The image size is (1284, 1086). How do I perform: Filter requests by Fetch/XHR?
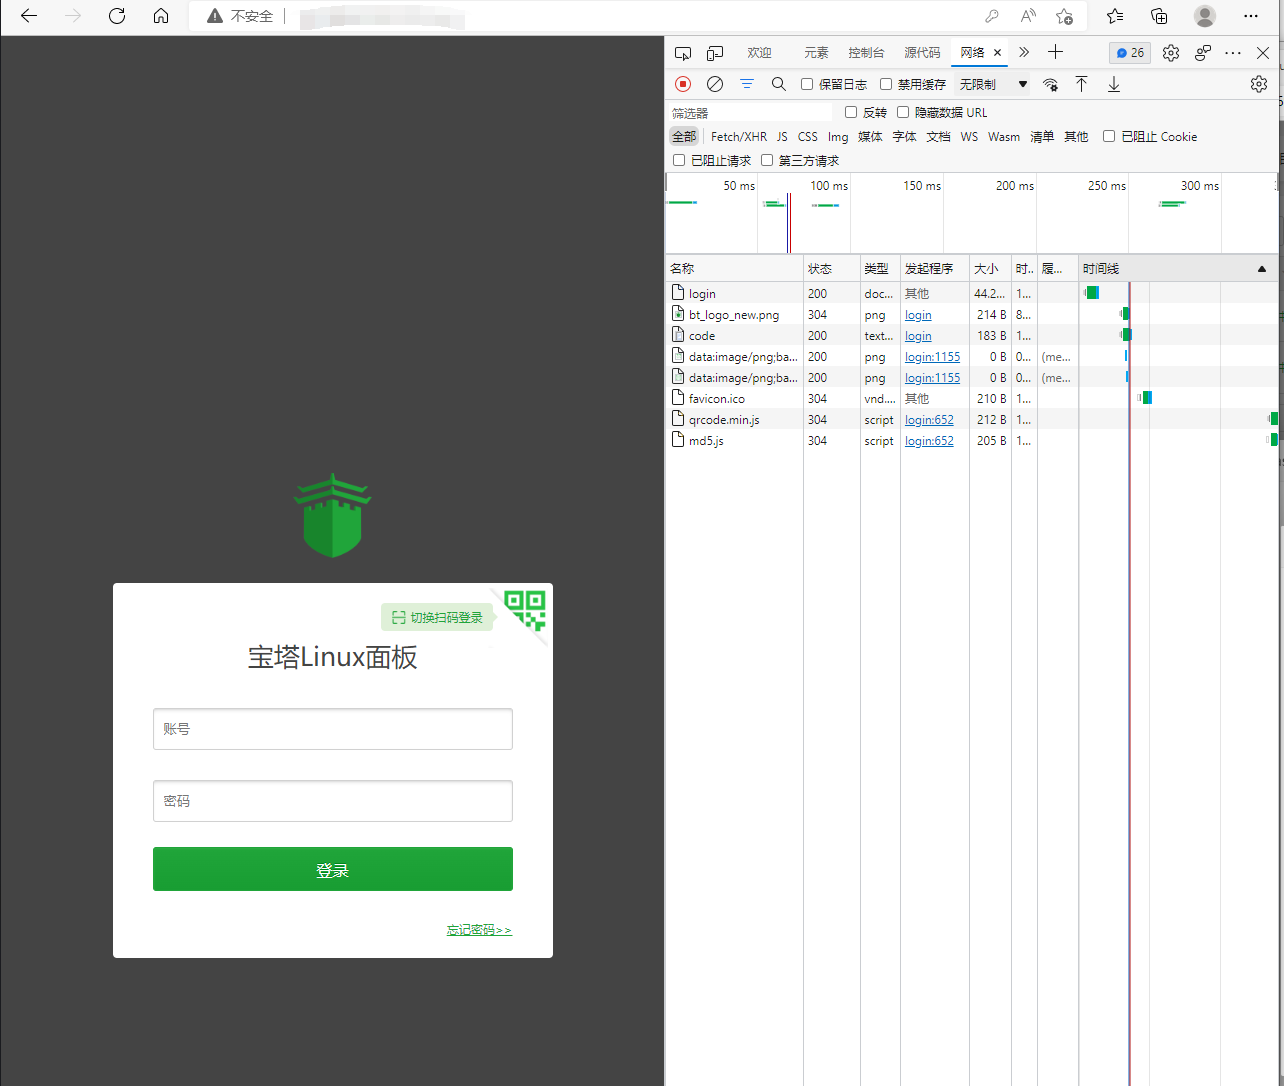[739, 137]
